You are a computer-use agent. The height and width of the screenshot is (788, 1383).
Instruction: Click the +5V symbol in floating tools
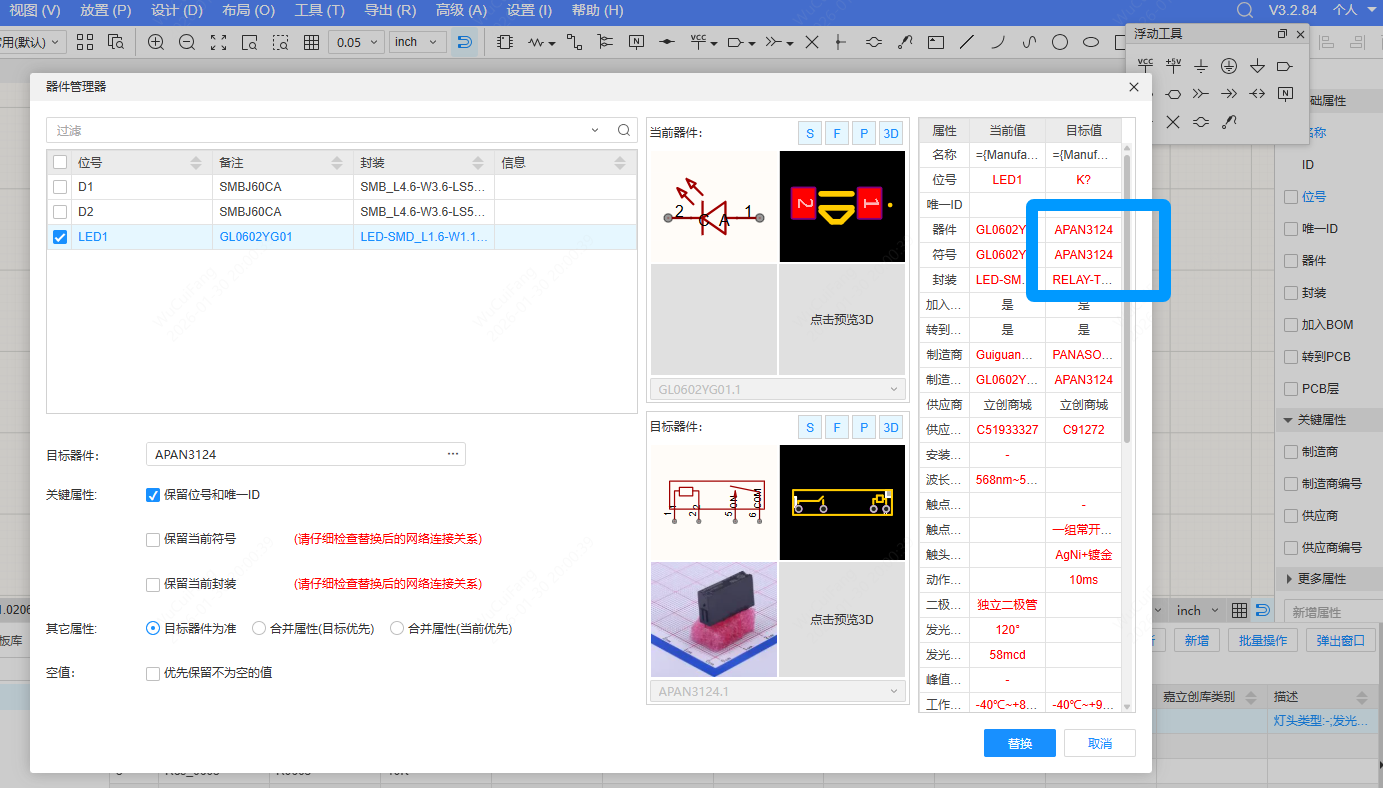[1173, 66]
